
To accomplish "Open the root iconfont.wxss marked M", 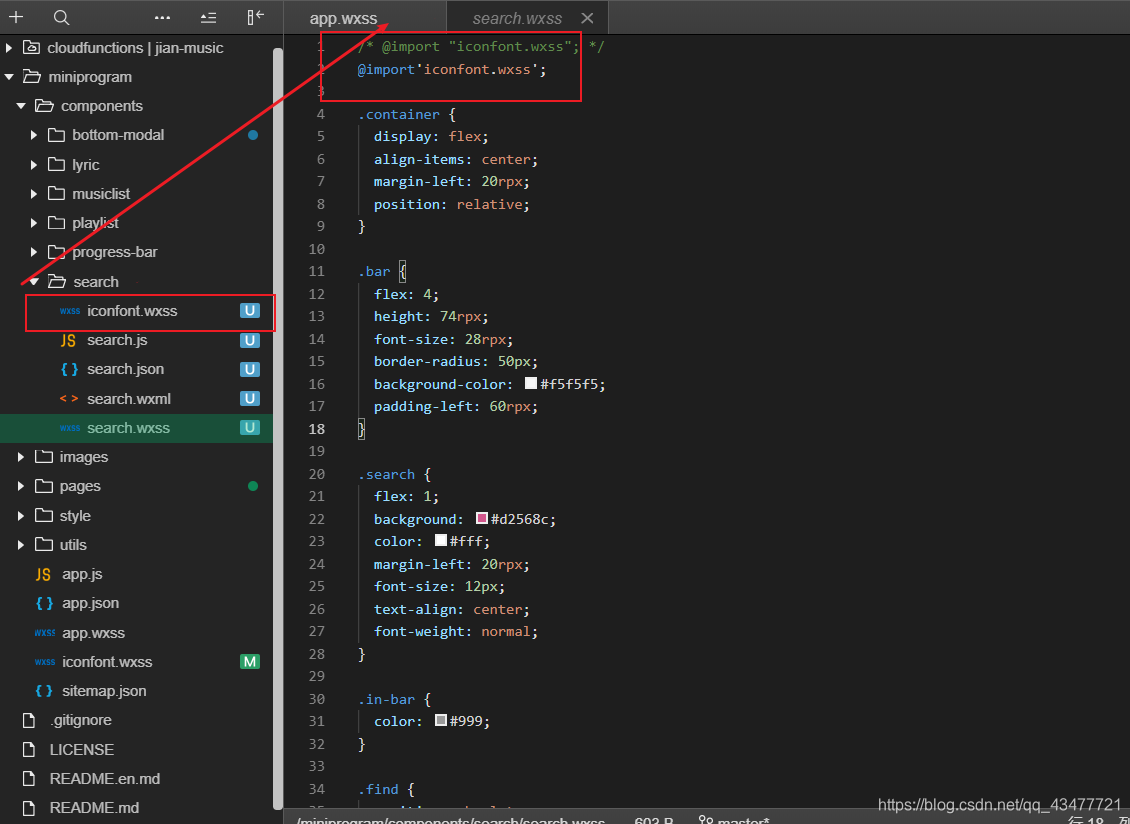I will point(107,662).
